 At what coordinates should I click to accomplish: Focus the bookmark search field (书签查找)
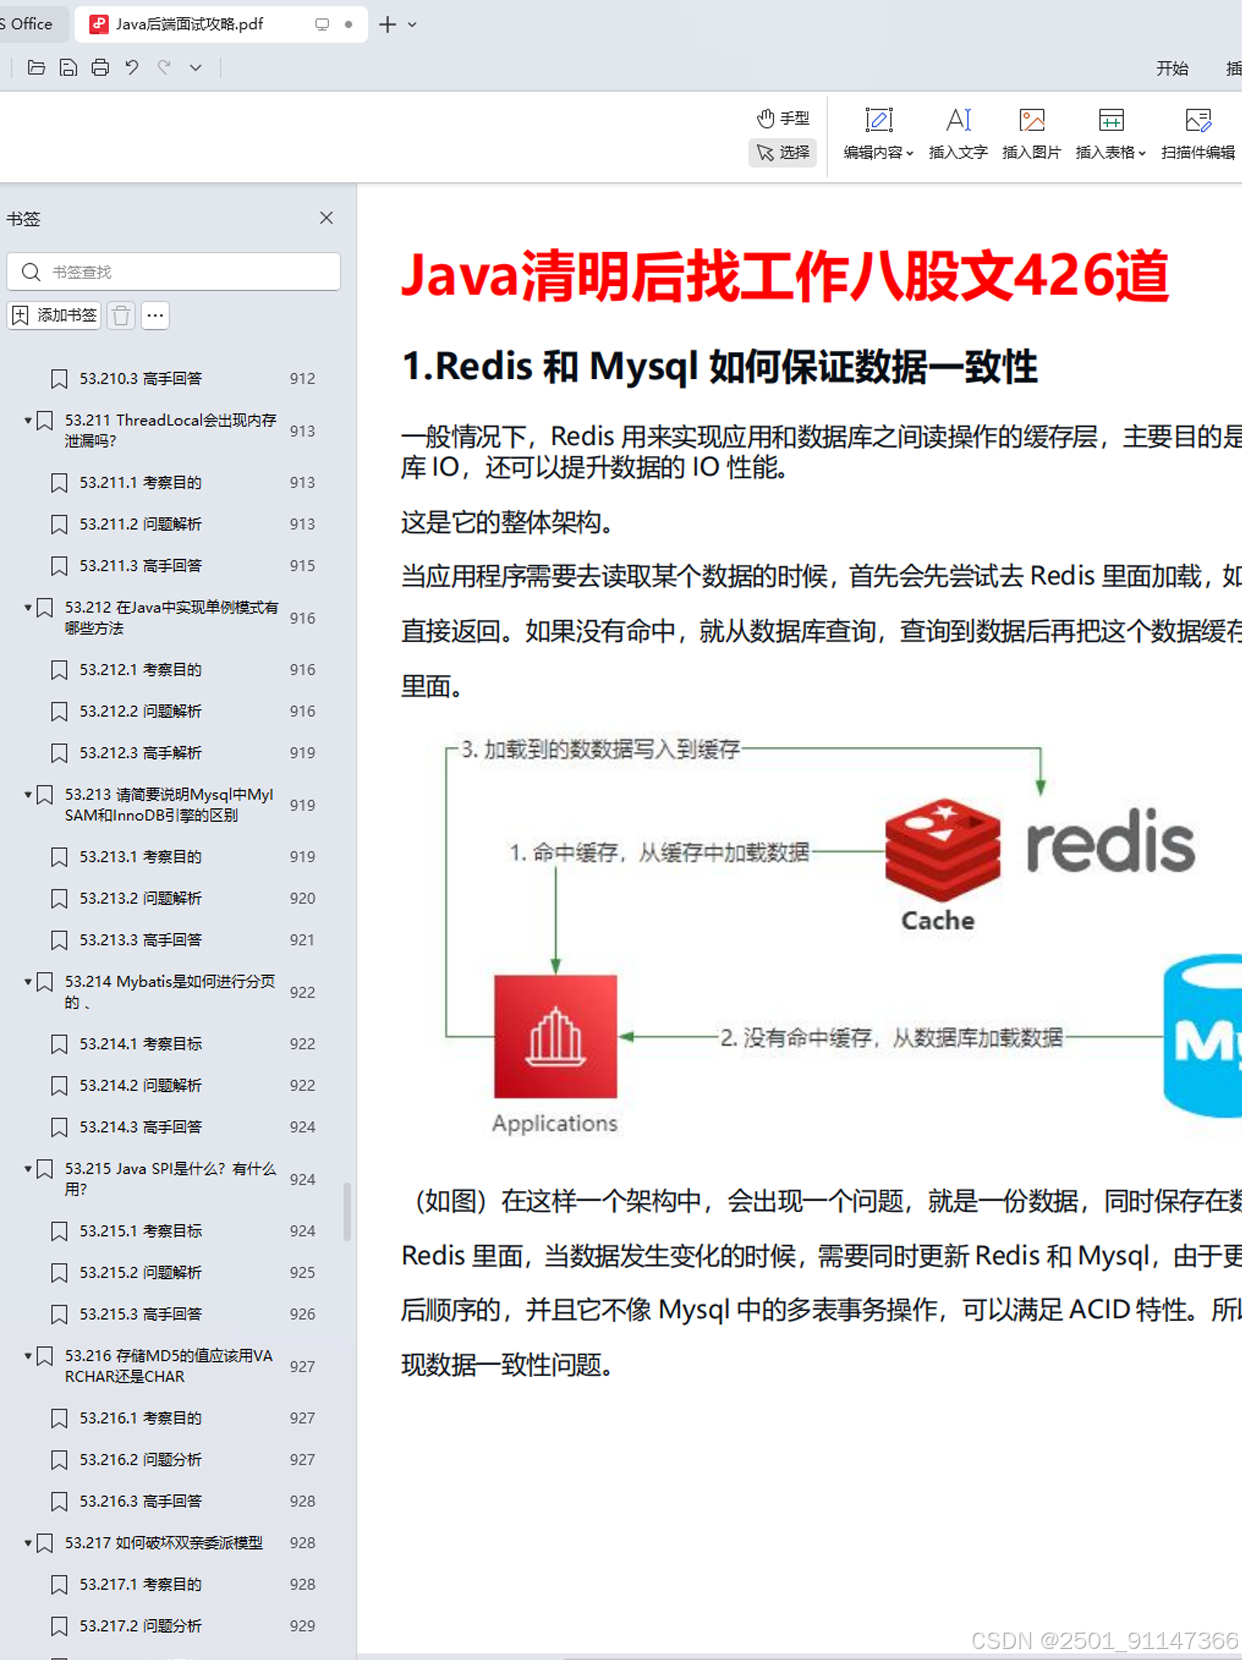(174, 271)
